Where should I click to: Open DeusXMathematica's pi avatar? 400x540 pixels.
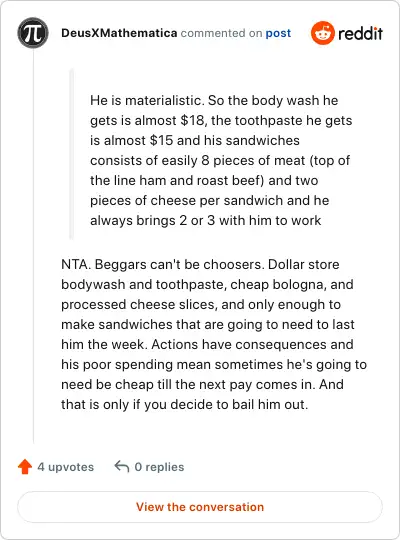[33, 33]
